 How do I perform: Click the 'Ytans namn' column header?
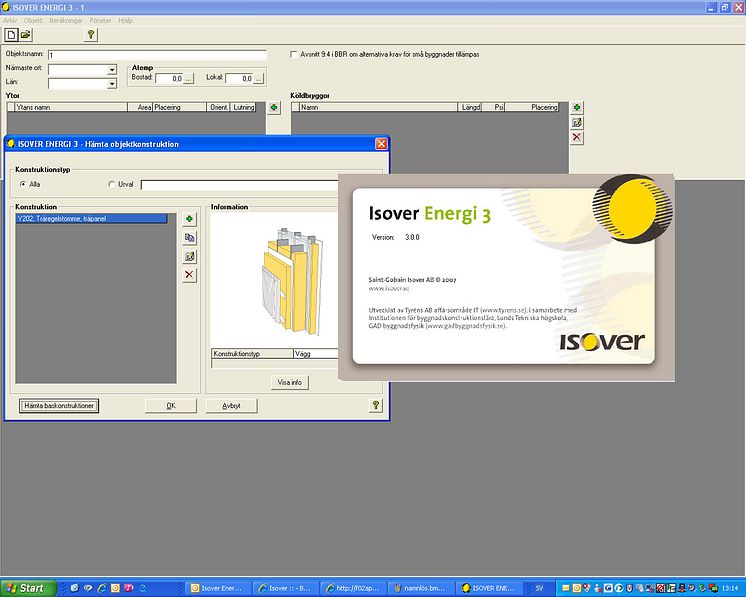click(x=71, y=108)
